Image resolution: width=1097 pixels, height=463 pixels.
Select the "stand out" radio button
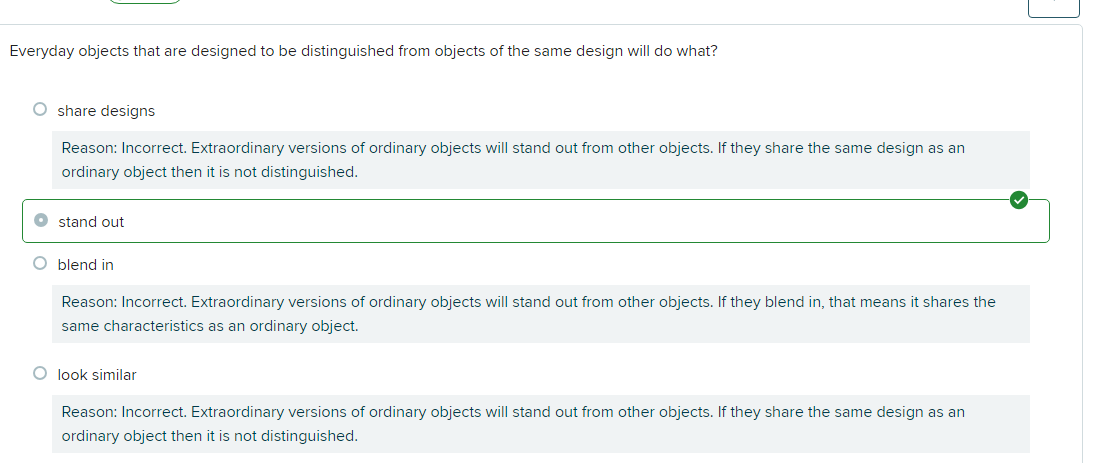(40, 221)
